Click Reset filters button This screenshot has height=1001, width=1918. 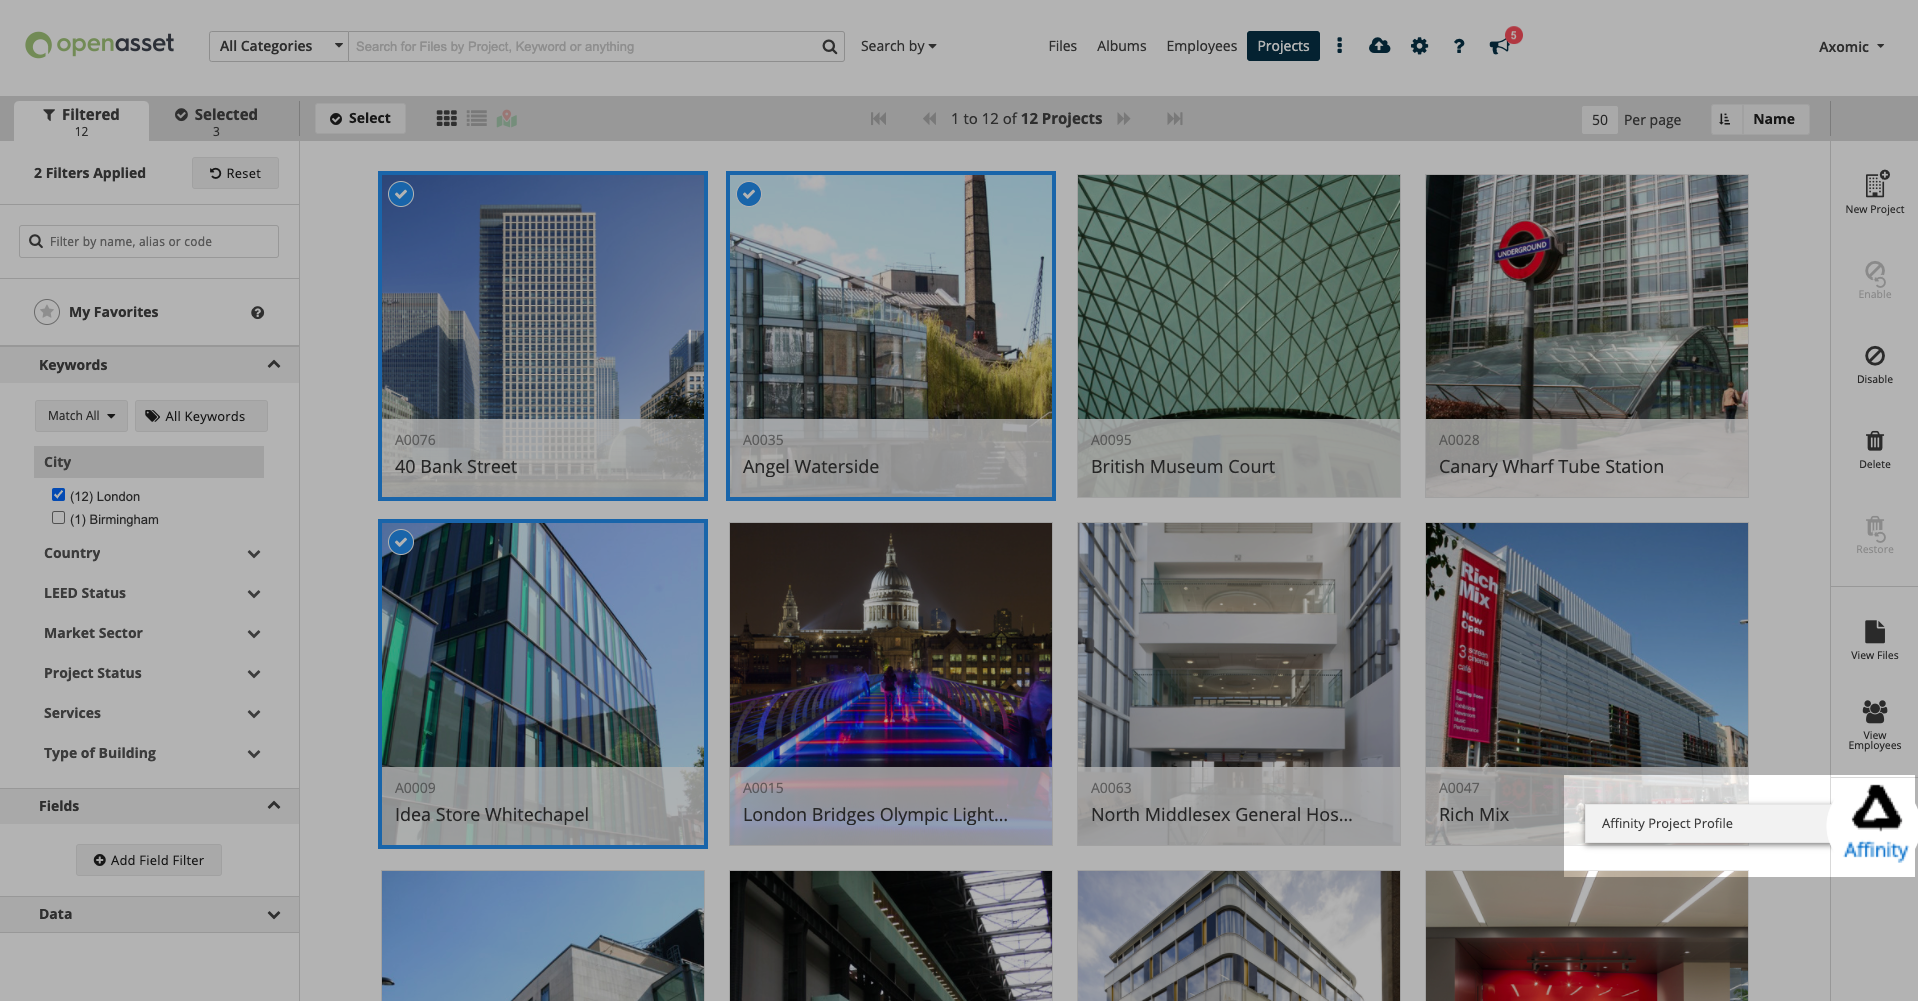235,173
